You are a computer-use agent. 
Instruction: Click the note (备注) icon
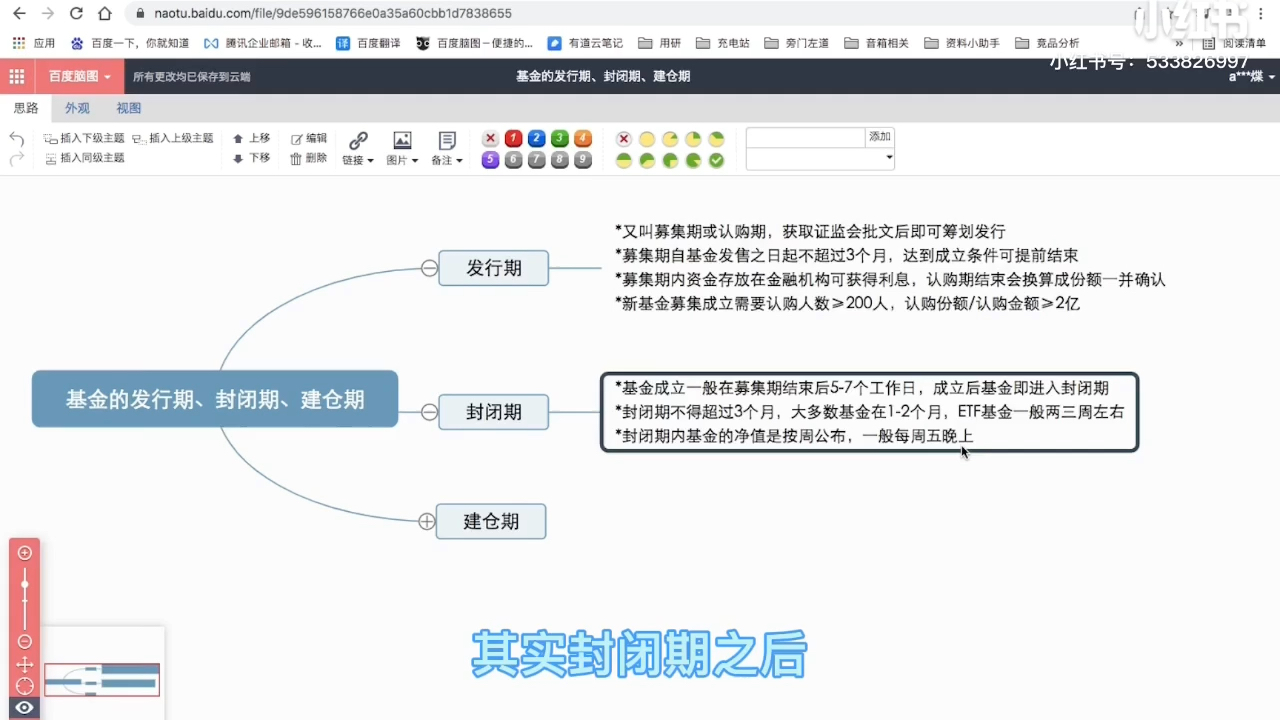click(x=447, y=141)
